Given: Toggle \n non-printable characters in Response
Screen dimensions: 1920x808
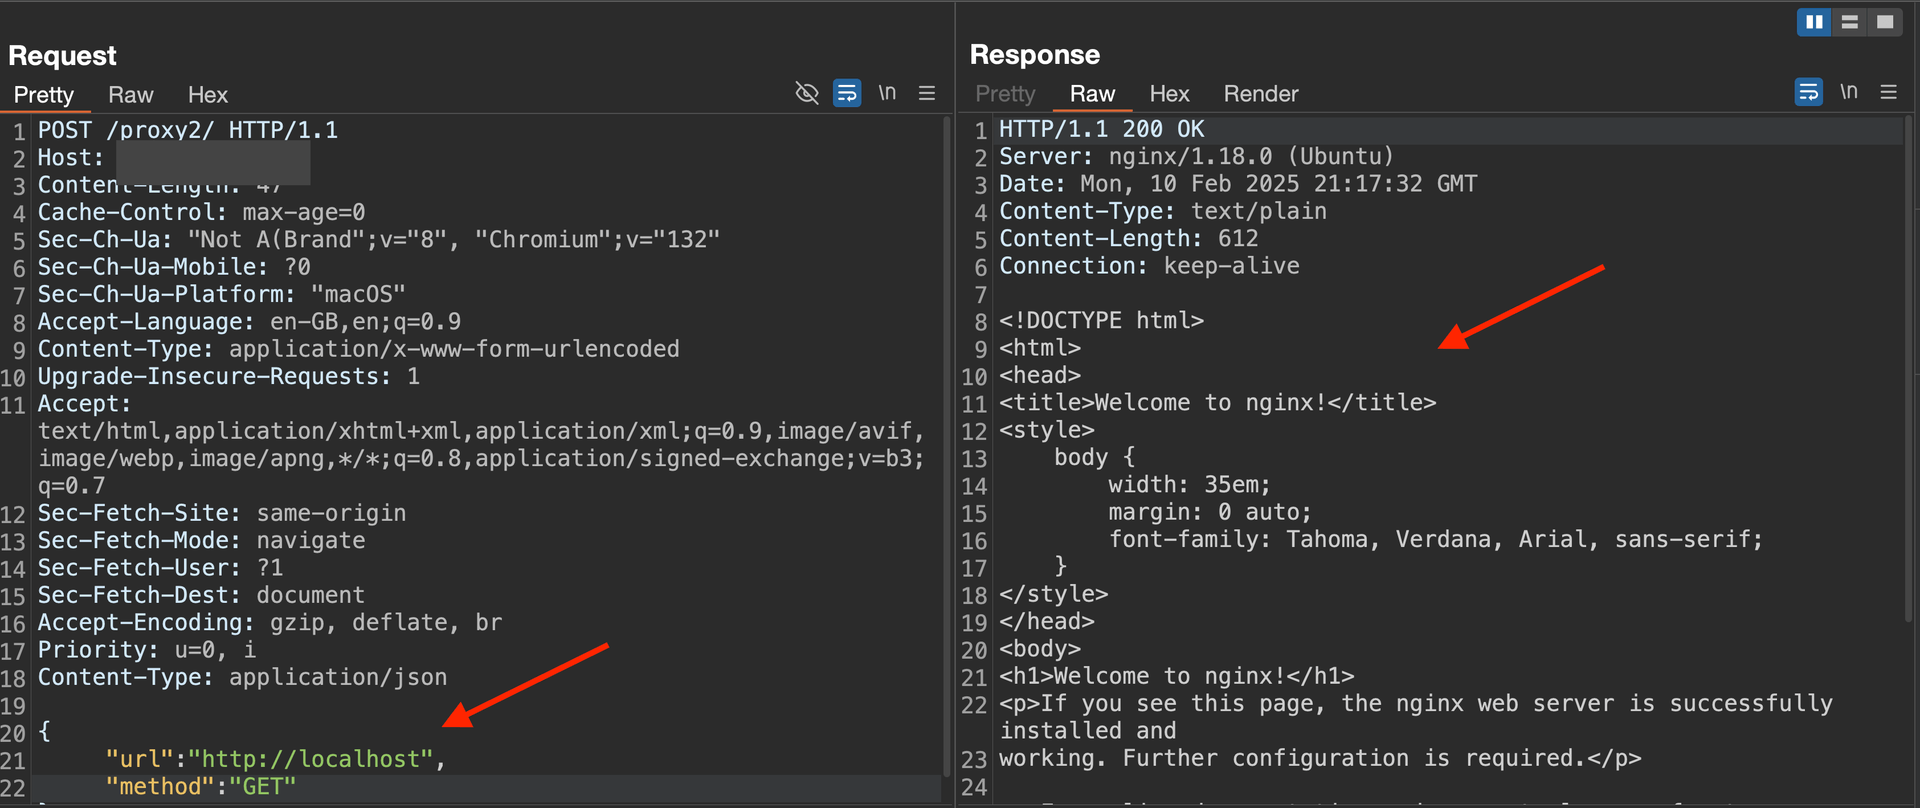Looking at the screenshot, I should point(1849,92).
